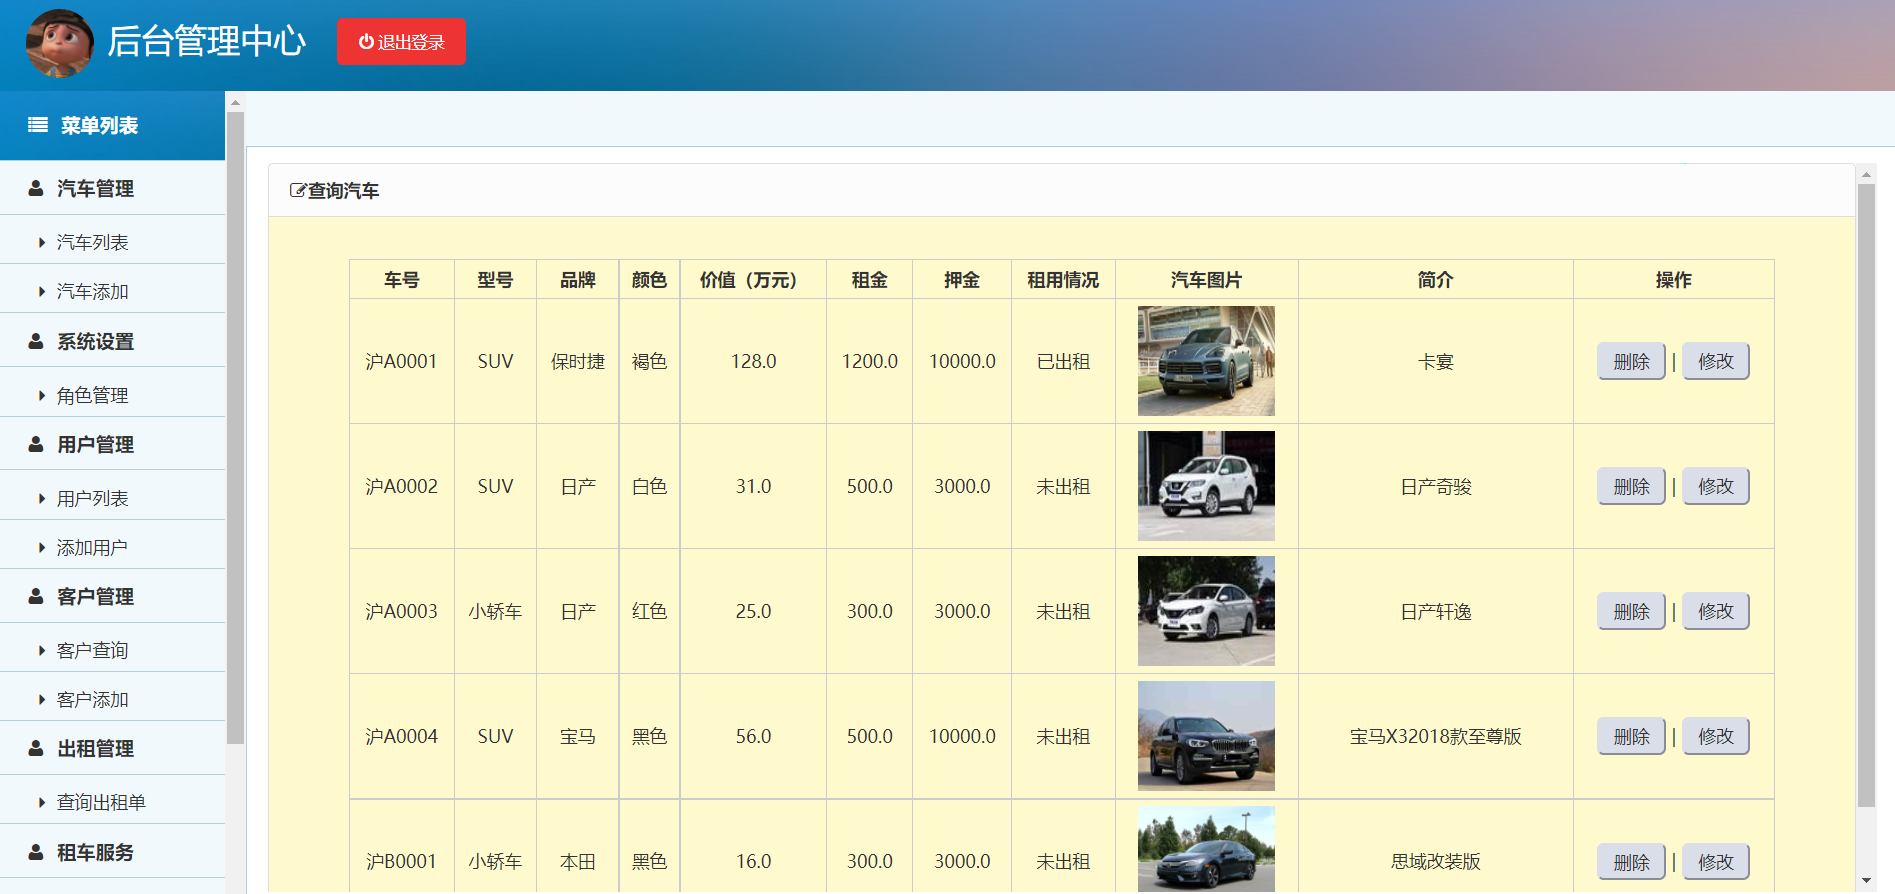Open the 租车服务 menu section
This screenshot has height=894, width=1895.
point(112,852)
